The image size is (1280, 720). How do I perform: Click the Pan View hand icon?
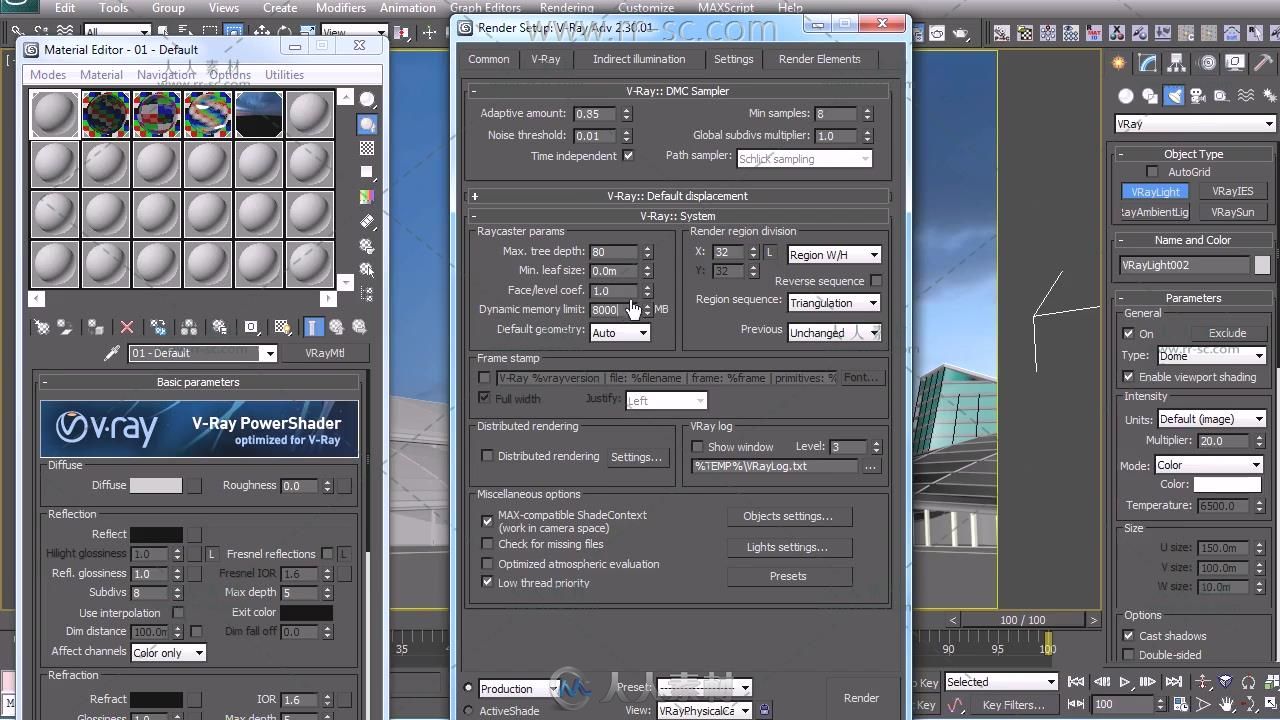(1227, 704)
